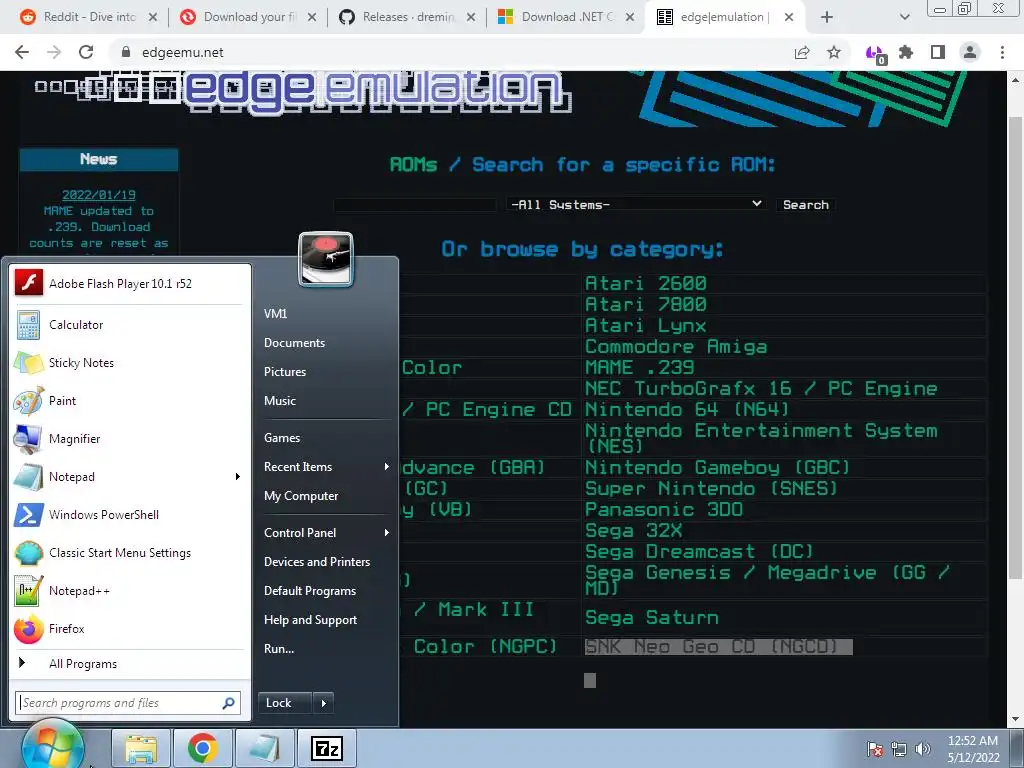Switch to Download your file tab
Viewport: 1024px width, 768px height.
(248, 17)
